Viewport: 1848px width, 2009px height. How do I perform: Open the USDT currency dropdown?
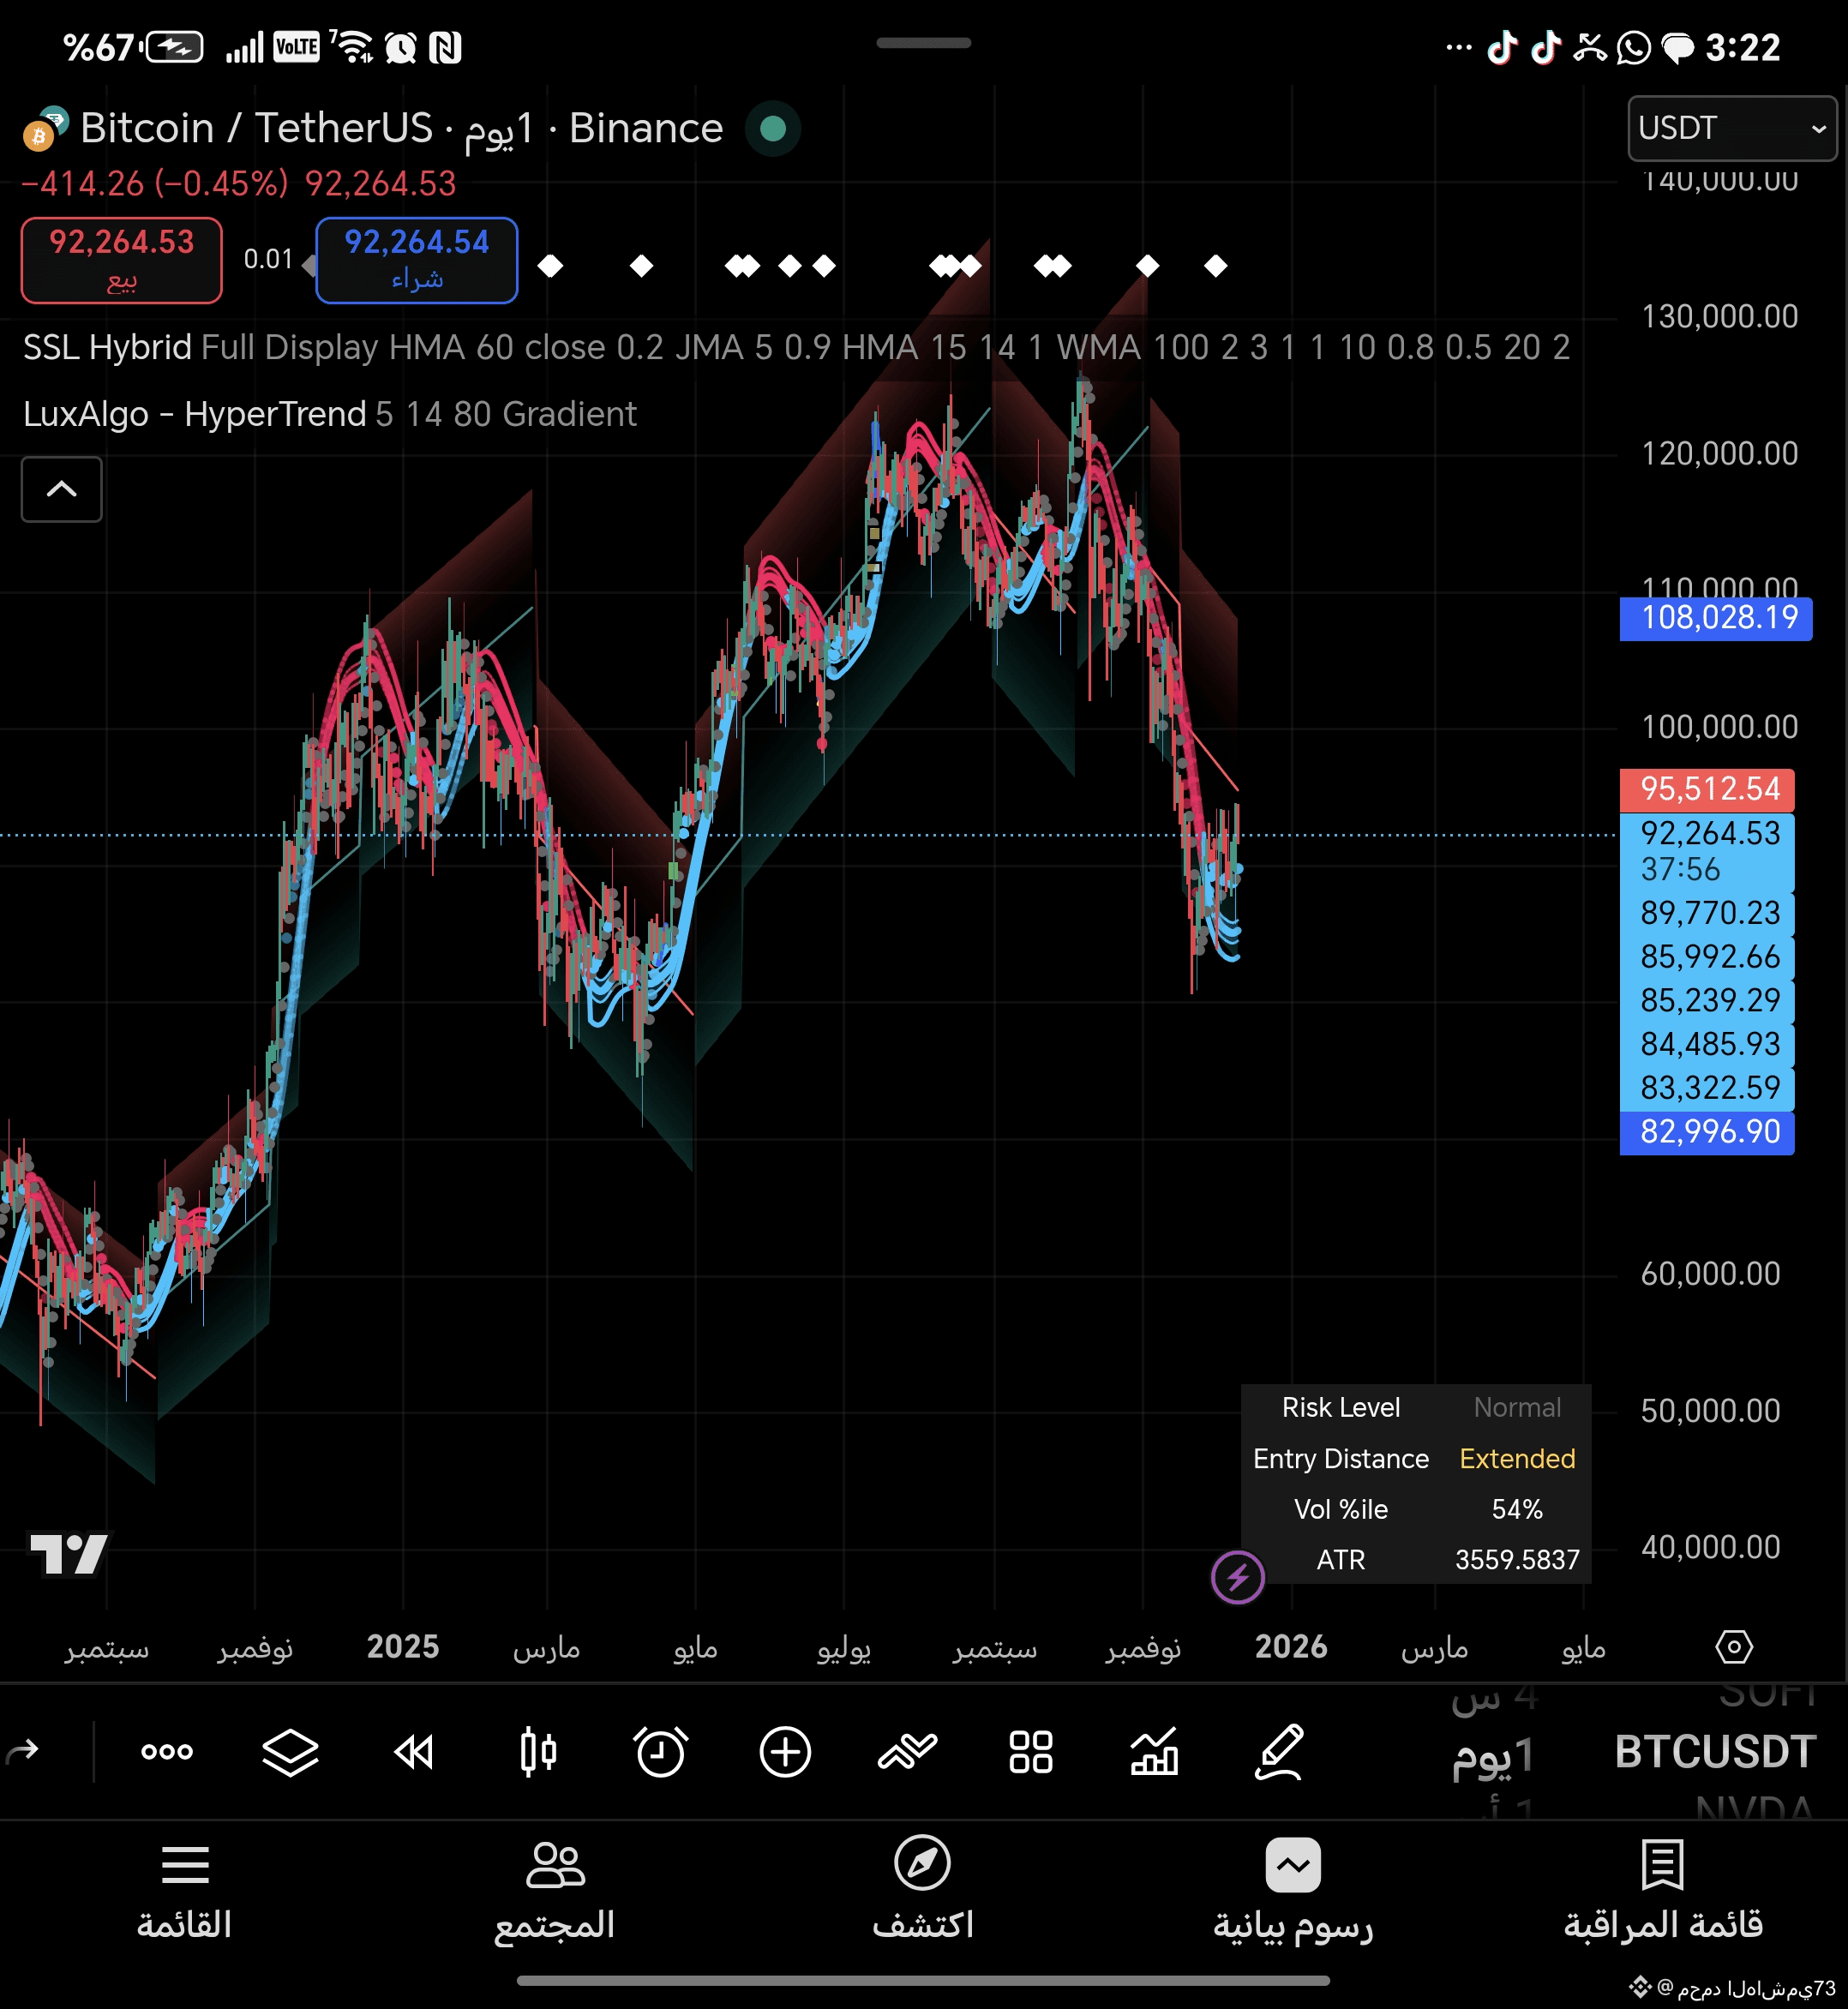coord(1731,128)
